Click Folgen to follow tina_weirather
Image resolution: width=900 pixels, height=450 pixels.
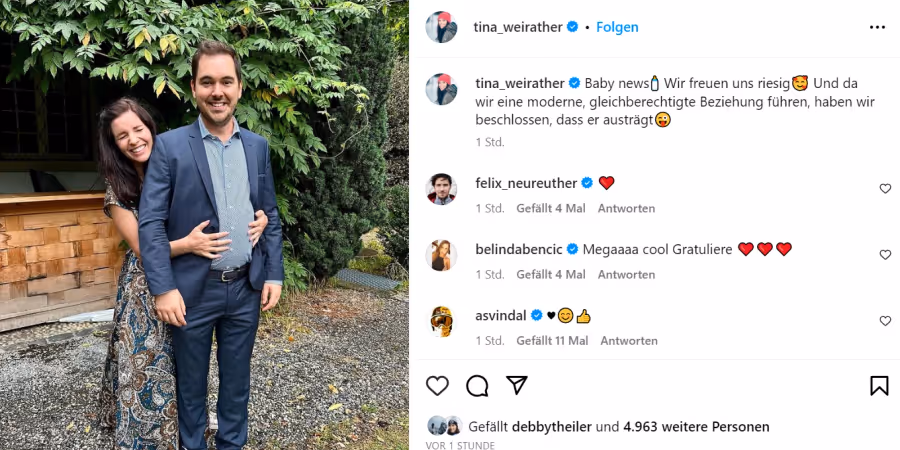point(617,27)
